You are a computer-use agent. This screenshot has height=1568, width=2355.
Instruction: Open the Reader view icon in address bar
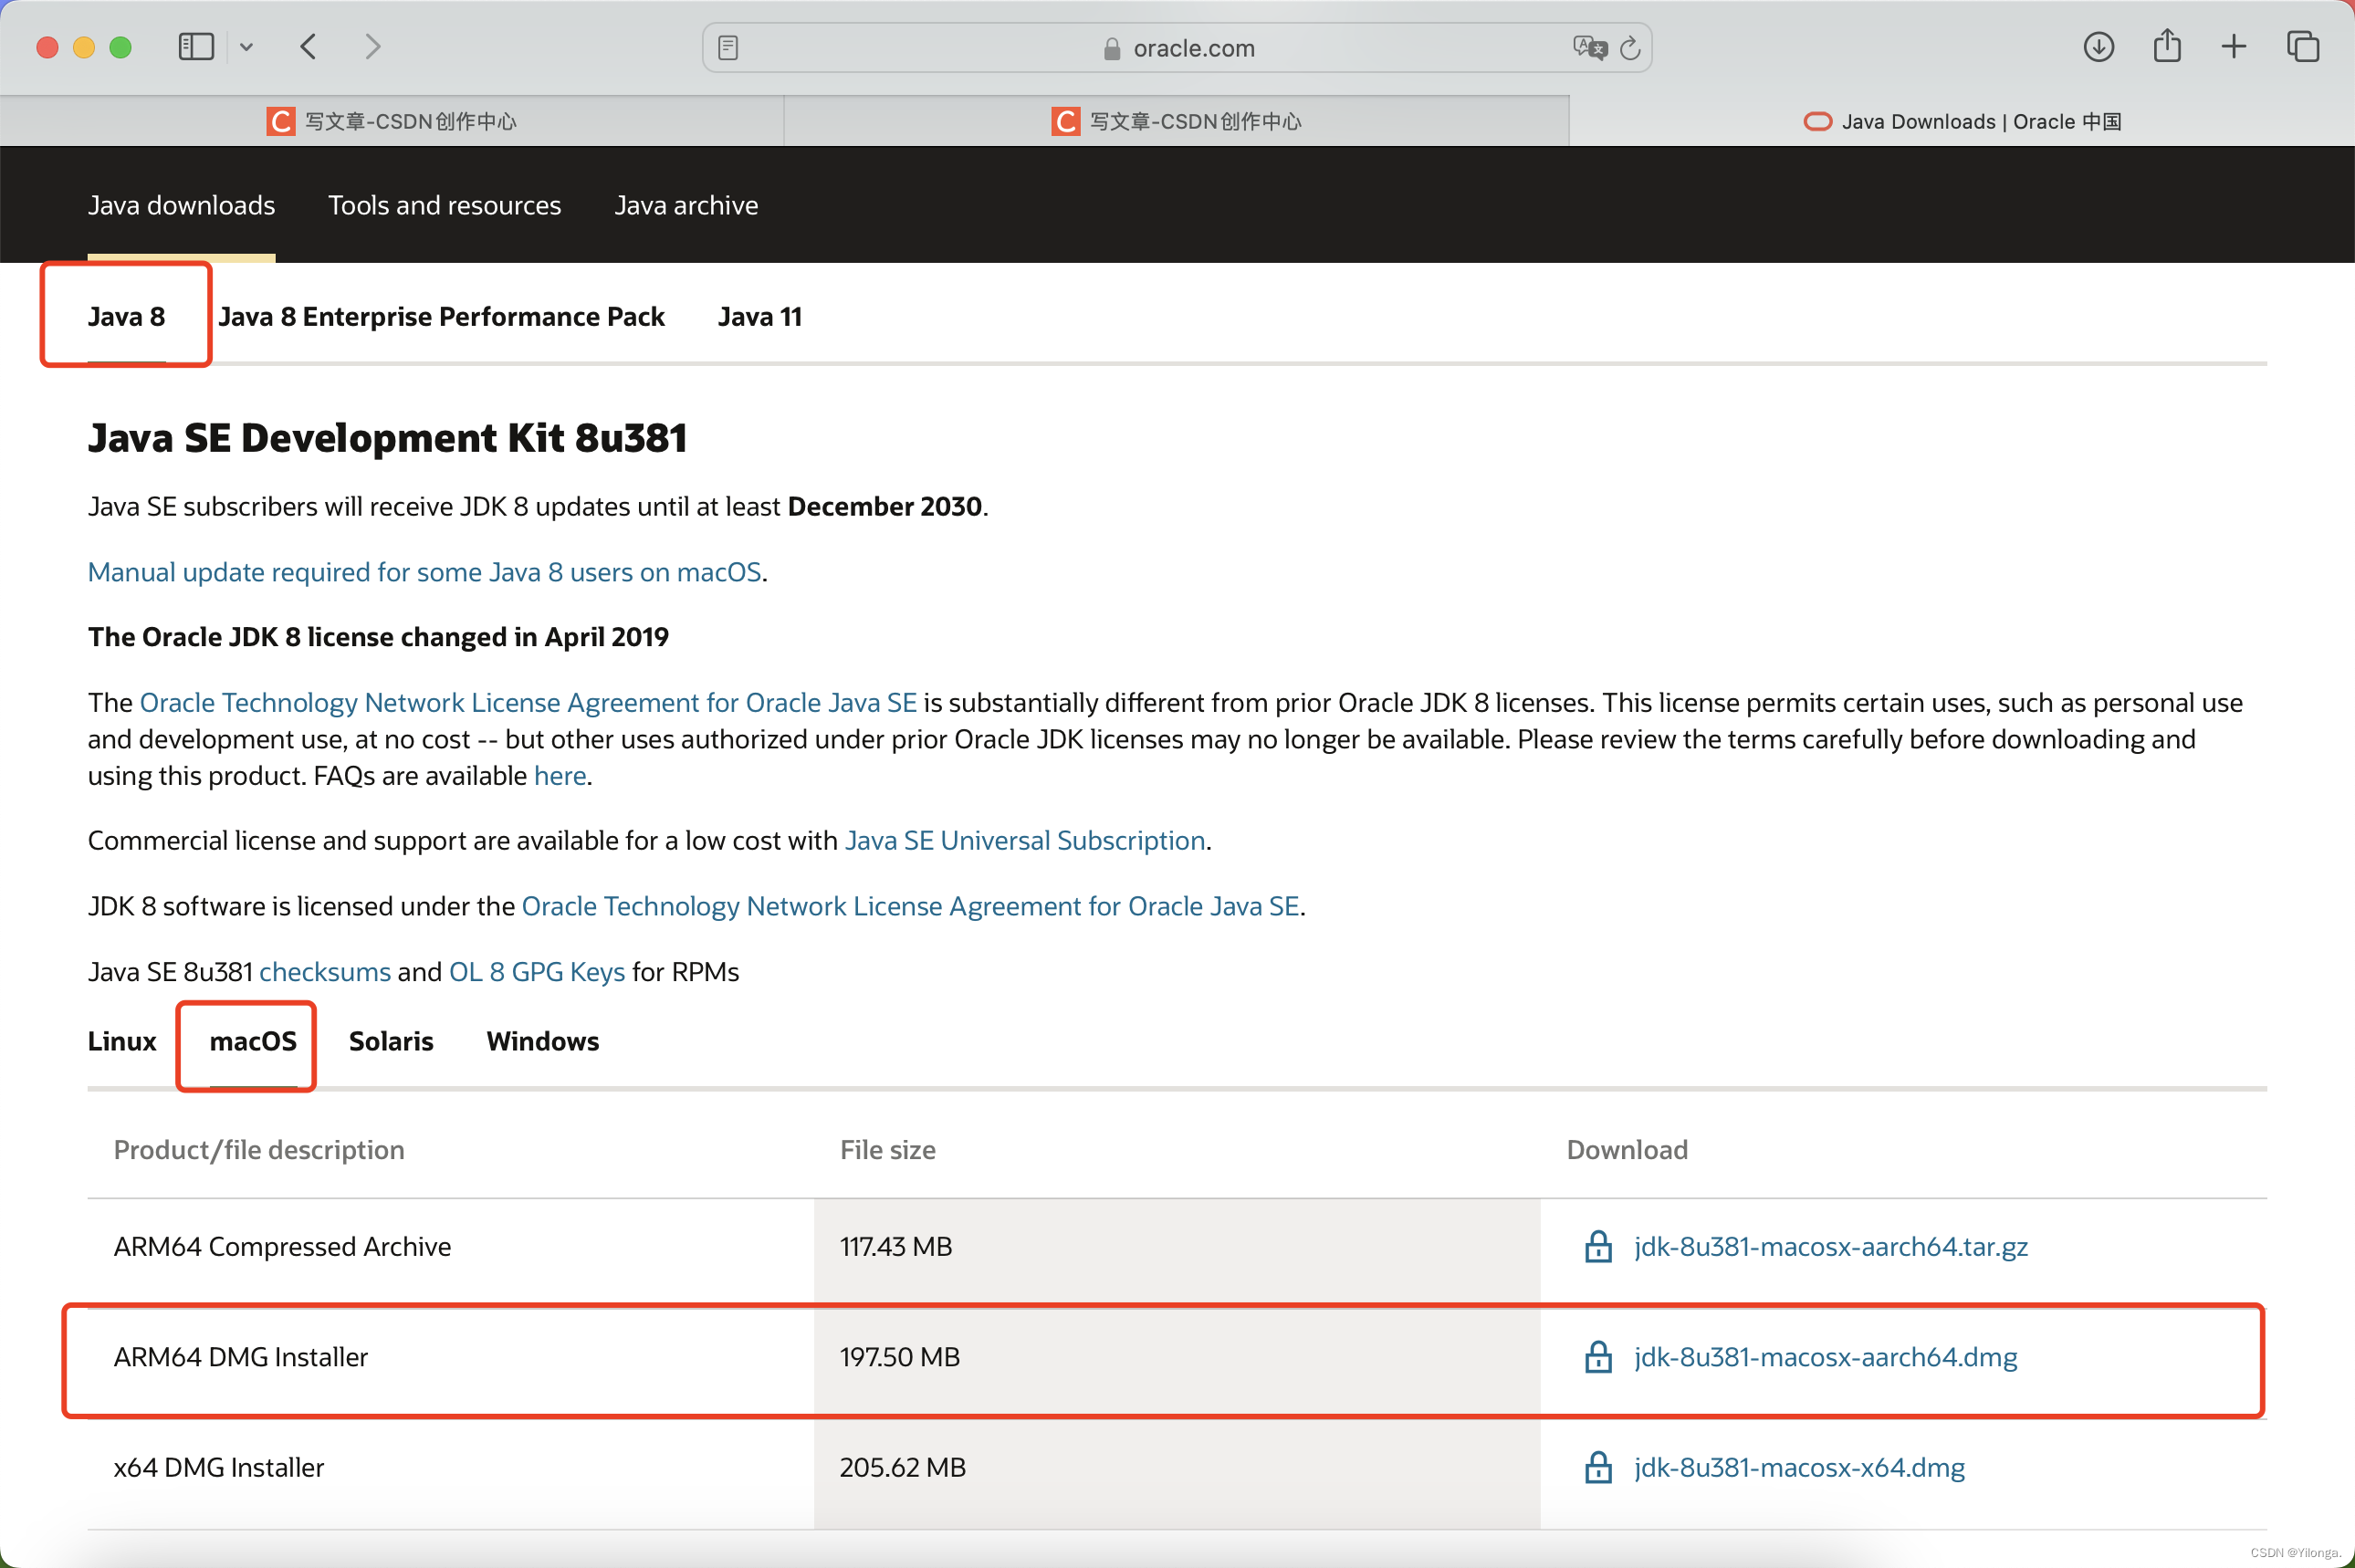pyautogui.click(x=728, y=48)
